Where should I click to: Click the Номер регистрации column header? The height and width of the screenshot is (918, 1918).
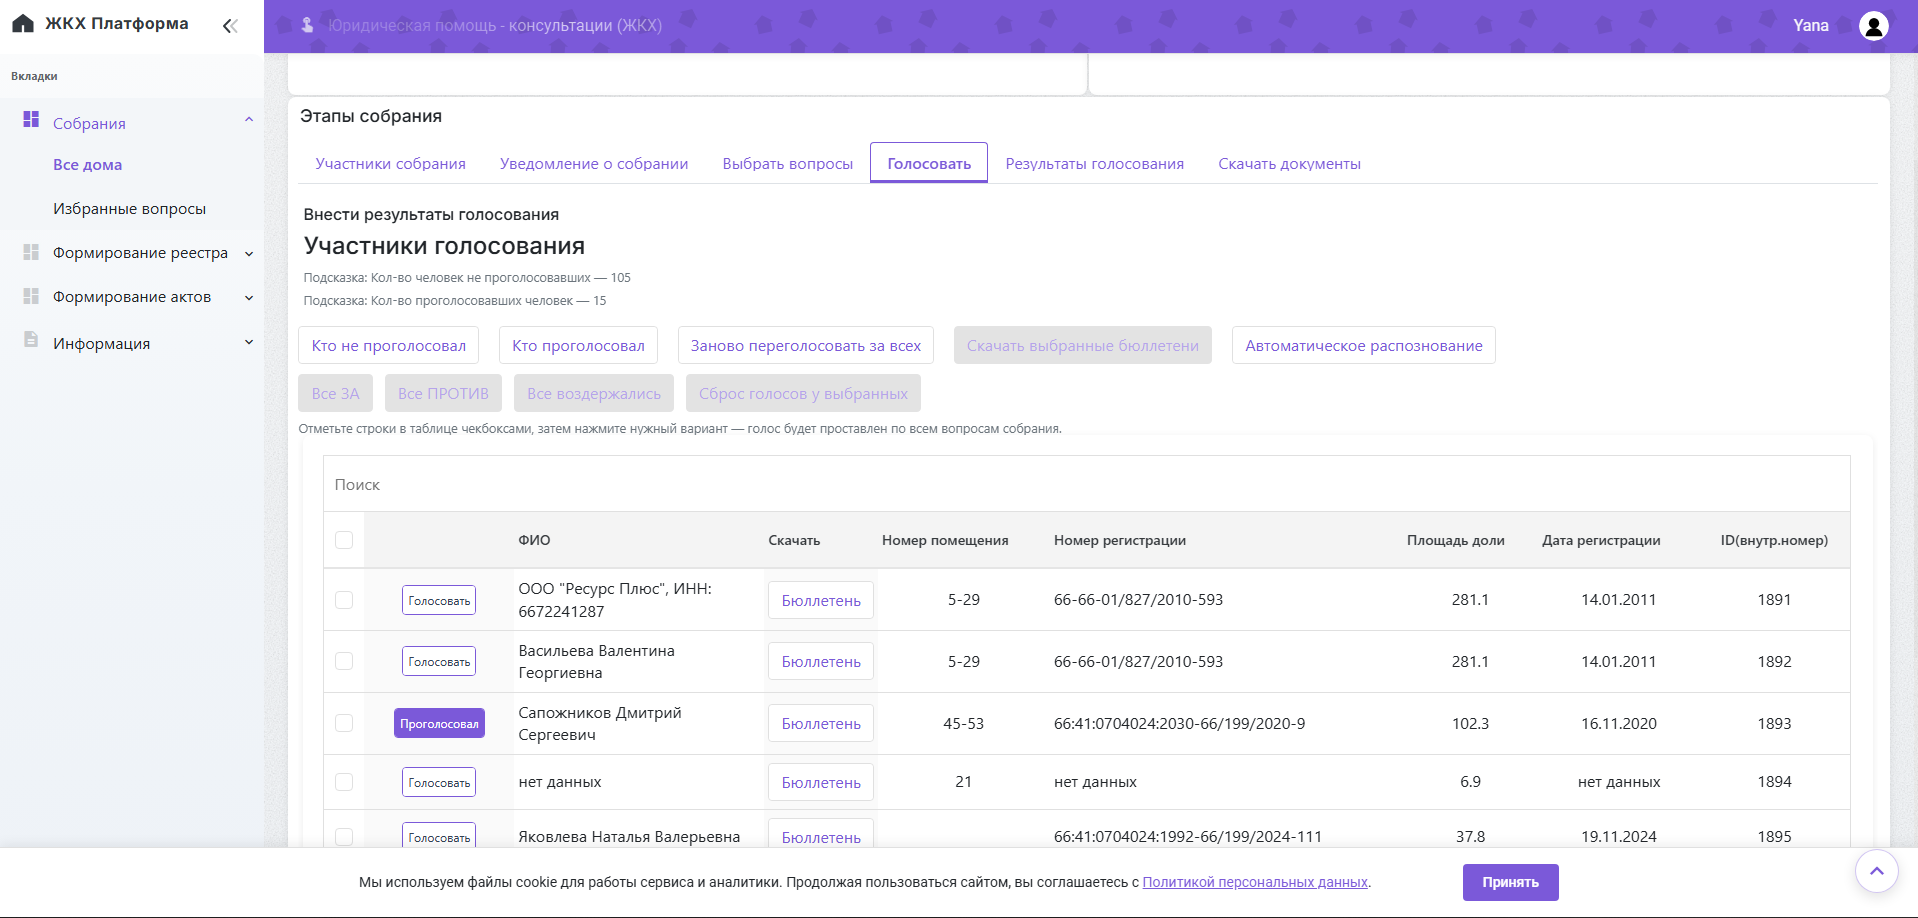1120,540
